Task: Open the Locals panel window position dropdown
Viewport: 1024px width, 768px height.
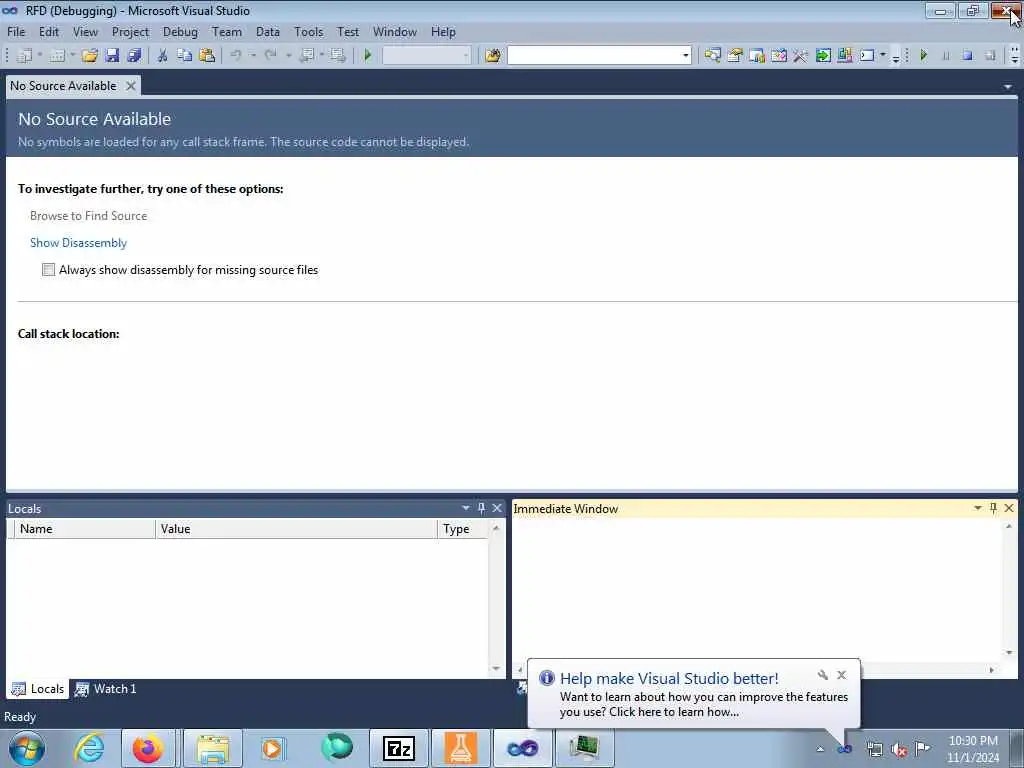Action: (466, 508)
